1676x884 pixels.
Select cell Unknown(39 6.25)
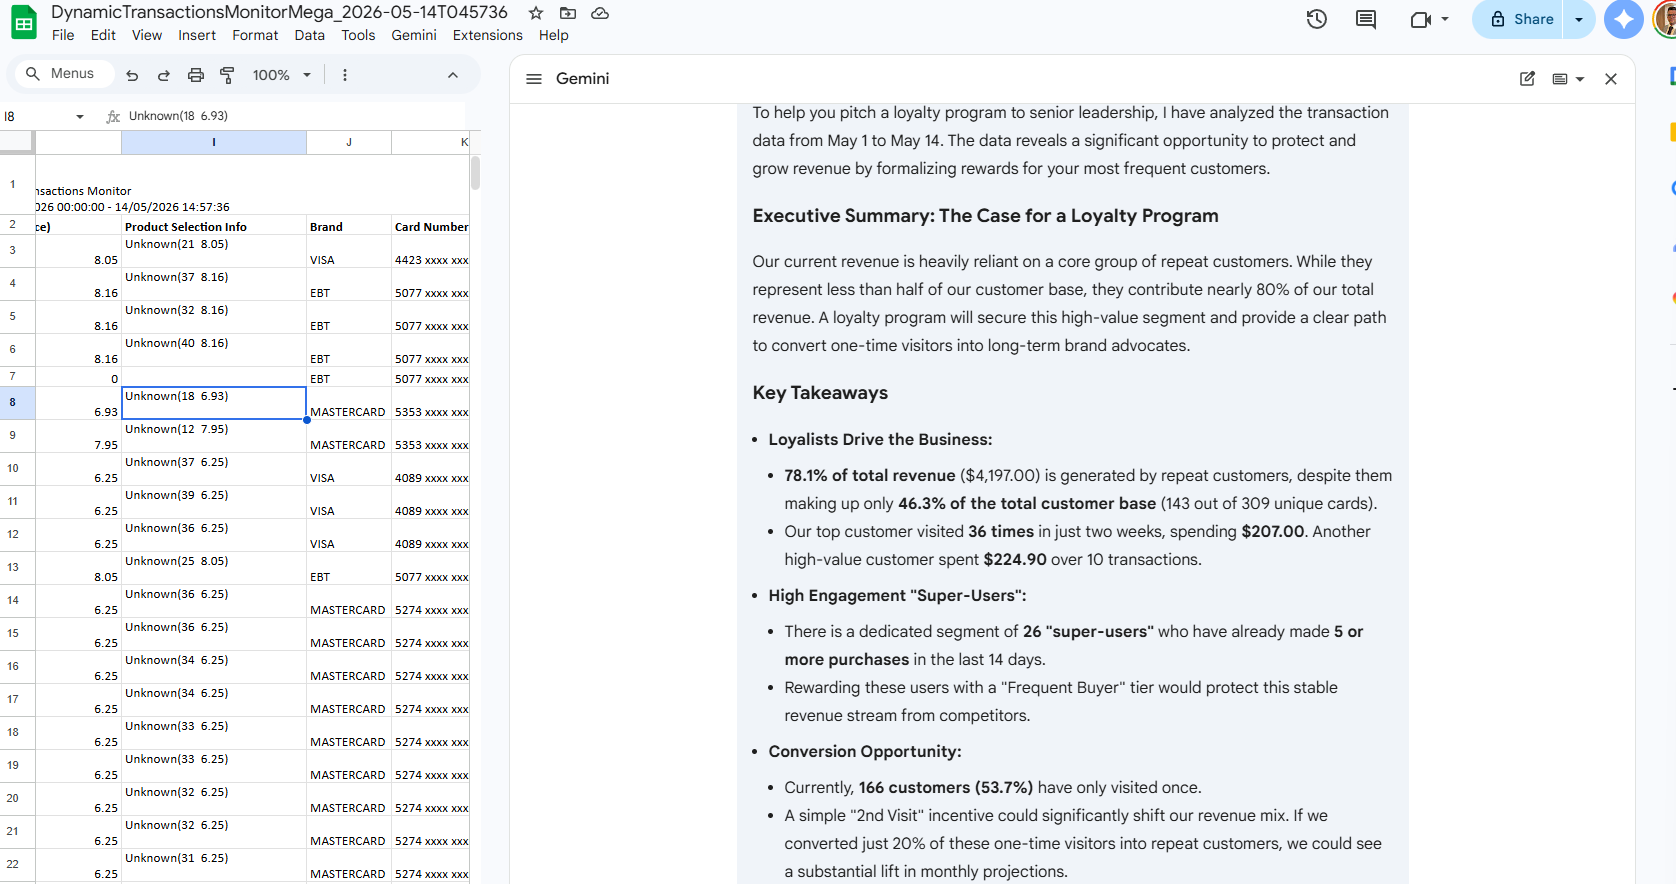click(x=214, y=502)
